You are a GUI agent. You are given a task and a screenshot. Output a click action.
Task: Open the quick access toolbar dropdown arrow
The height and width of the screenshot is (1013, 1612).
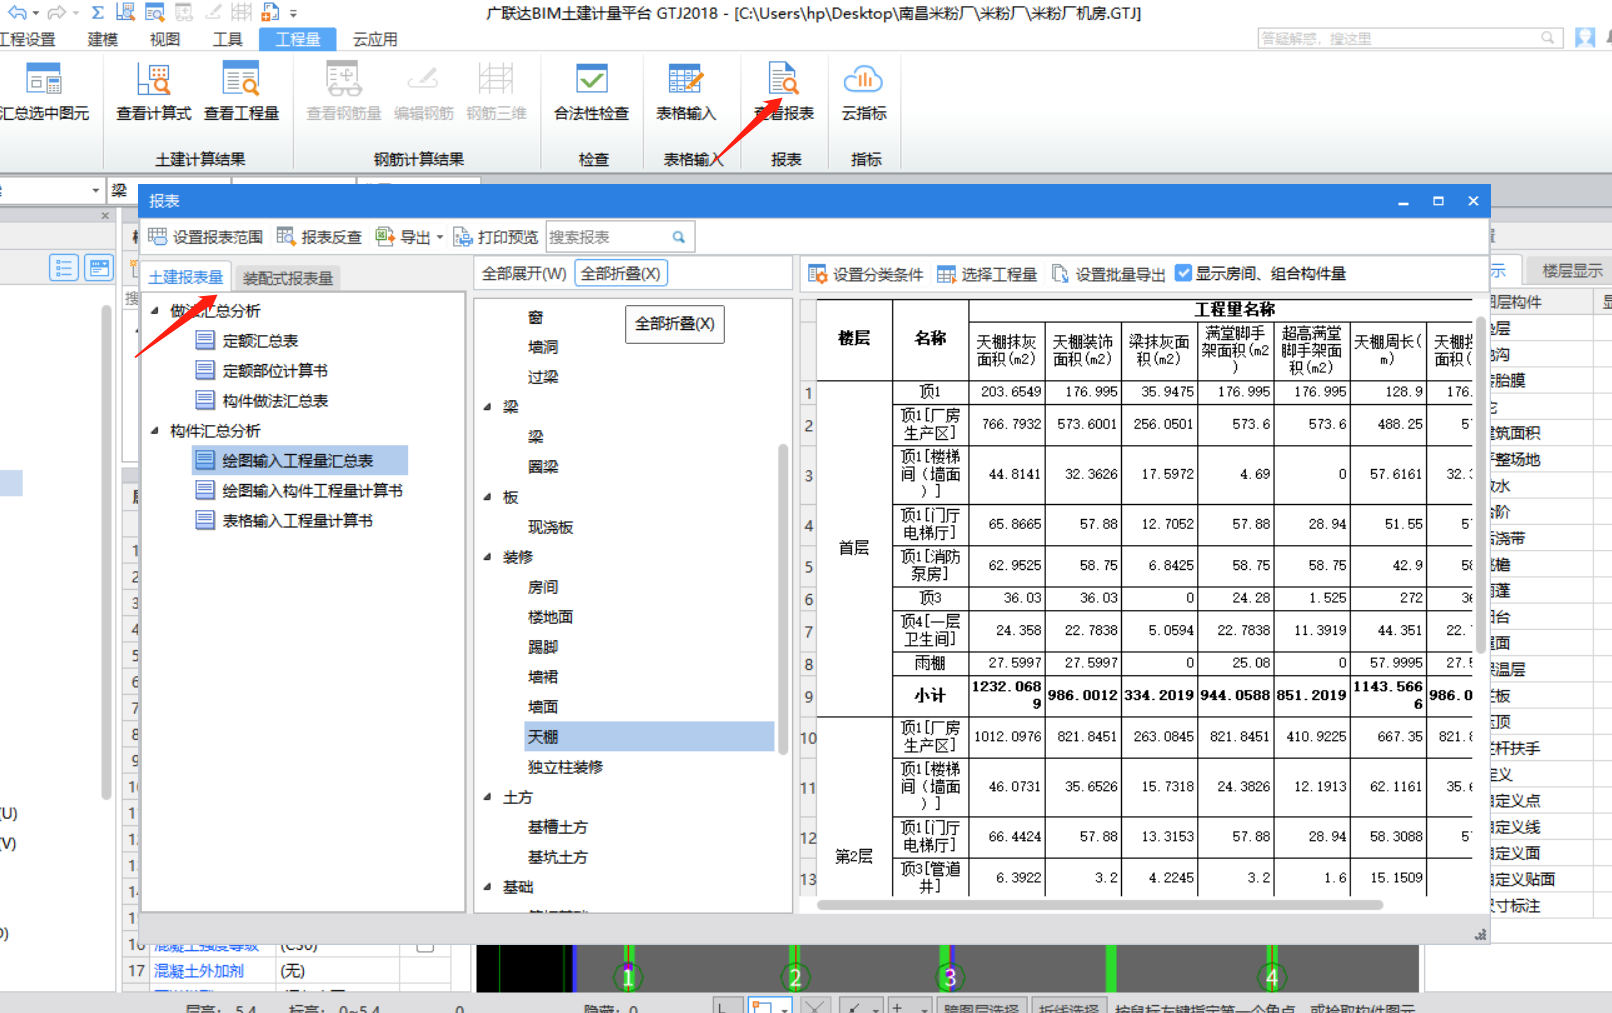point(293,13)
